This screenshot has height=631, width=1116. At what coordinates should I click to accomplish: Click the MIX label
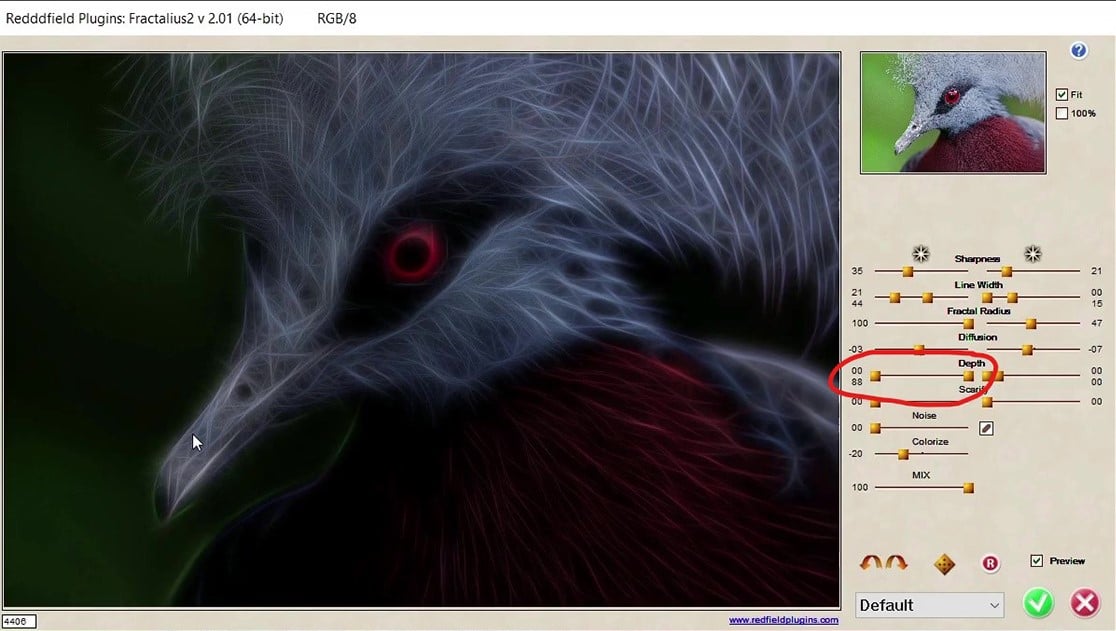tap(921, 475)
